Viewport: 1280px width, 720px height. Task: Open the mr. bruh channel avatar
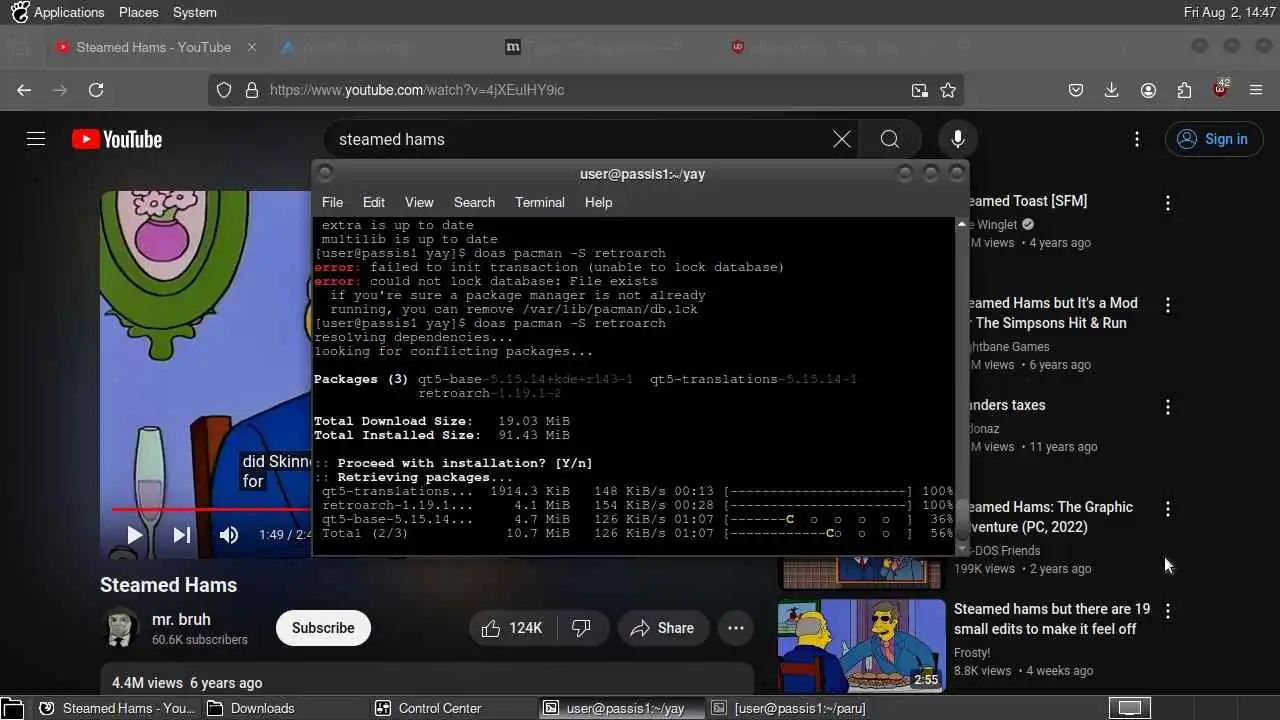click(121, 628)
